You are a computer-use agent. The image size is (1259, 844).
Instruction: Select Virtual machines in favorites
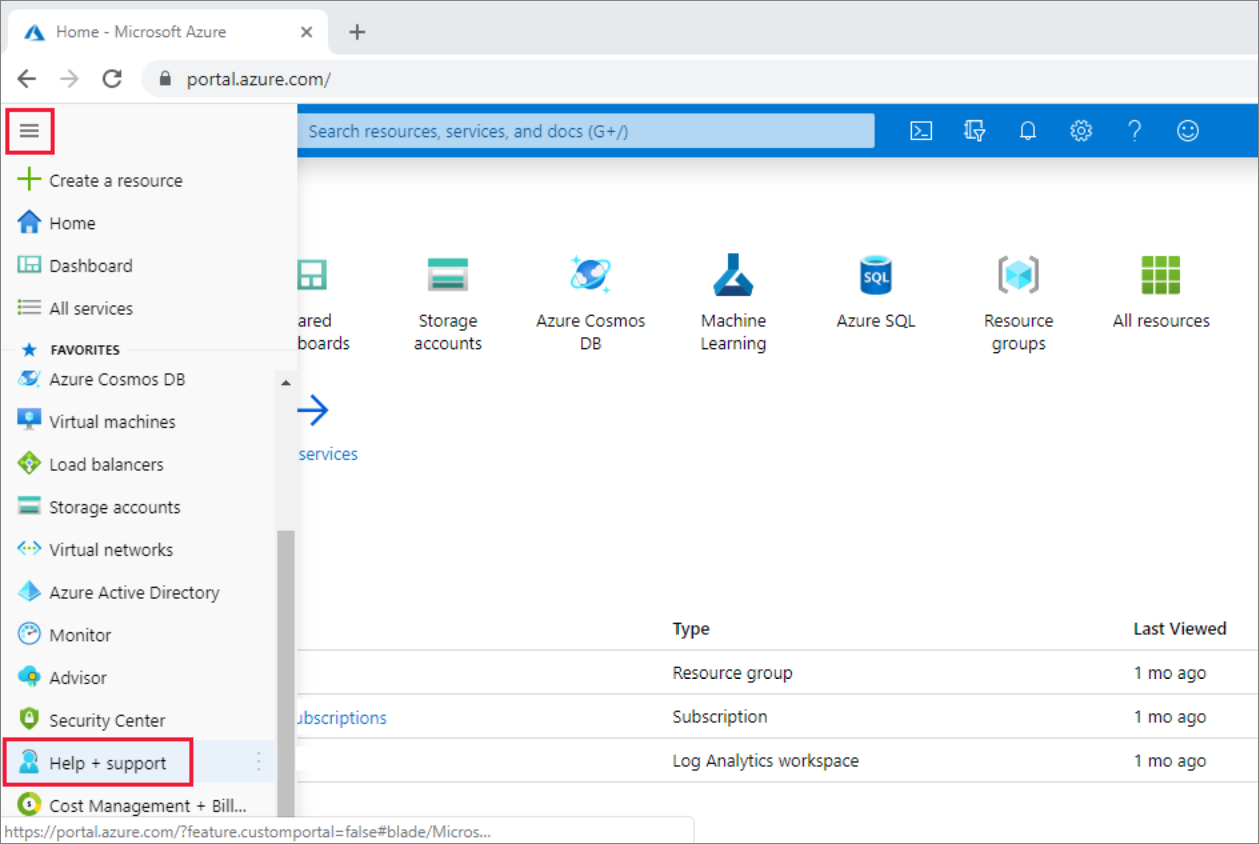(113, 421)
